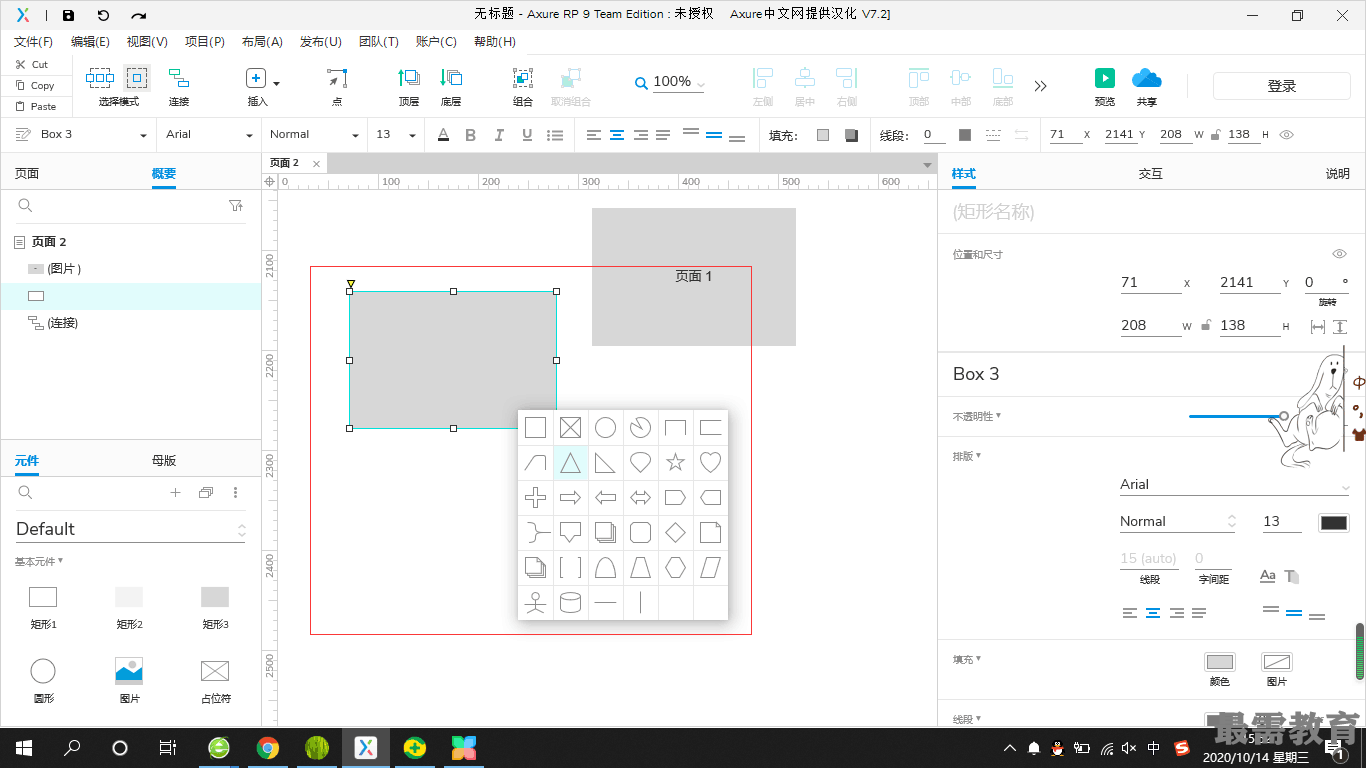Image resolution: width=1366 pixels, height=768 pixels.
Task: Open the Default library dropdown
Action: point(131,529)
